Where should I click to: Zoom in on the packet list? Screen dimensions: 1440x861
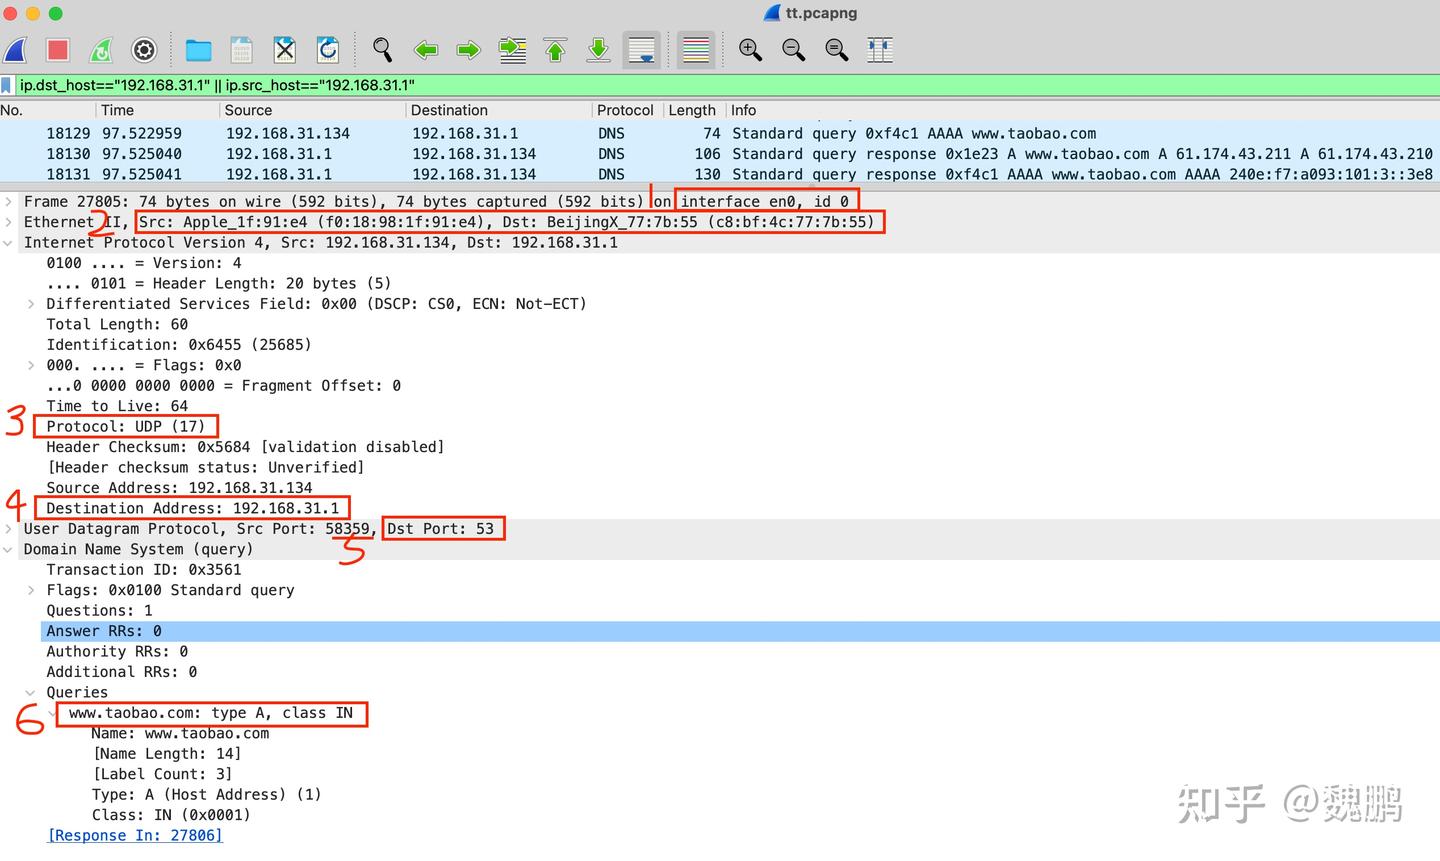click(750, 50)
